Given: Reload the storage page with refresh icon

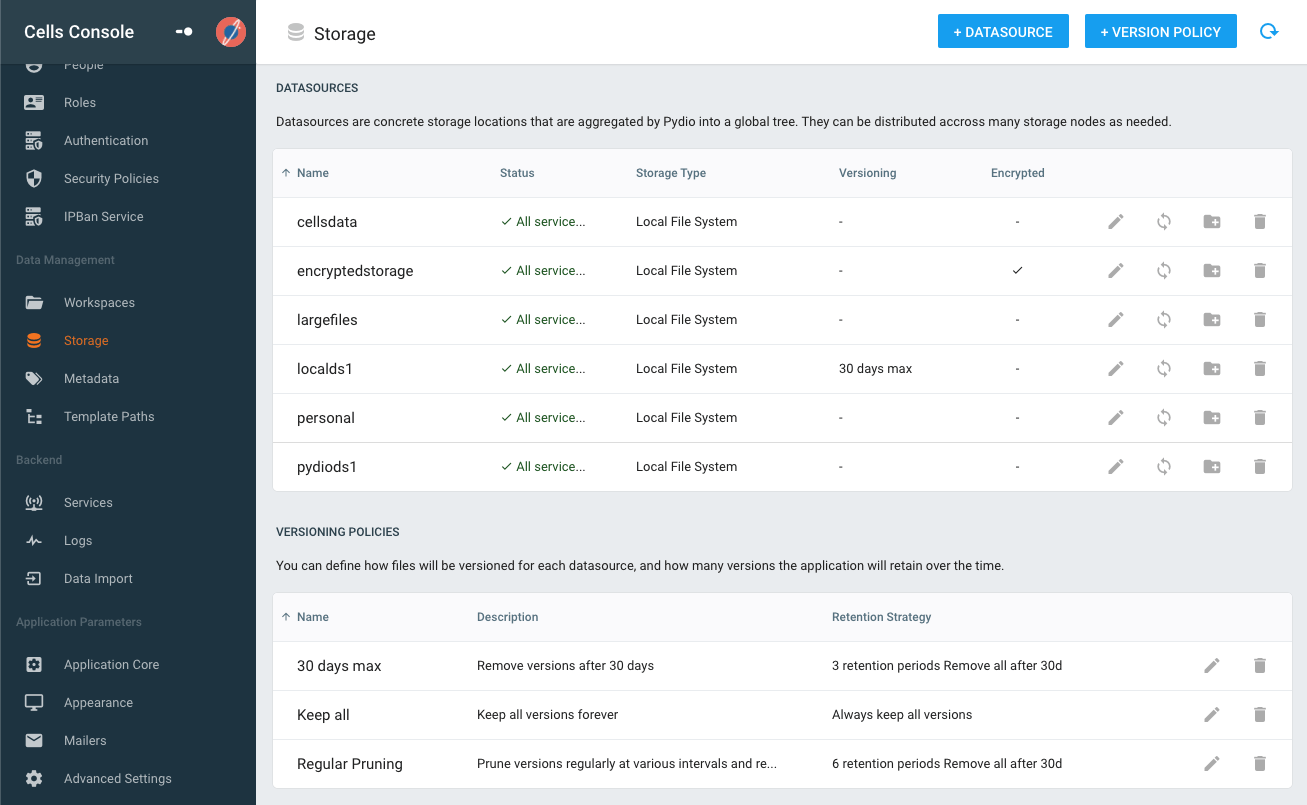Looking at the screenshot, I should click(x=1269, y=32).
